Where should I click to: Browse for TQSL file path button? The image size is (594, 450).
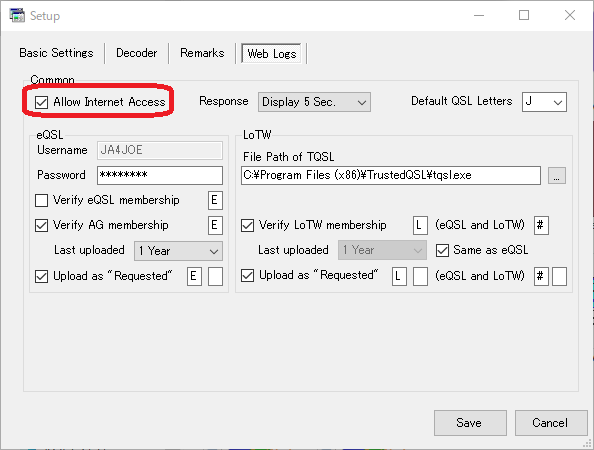coord(556,176)
